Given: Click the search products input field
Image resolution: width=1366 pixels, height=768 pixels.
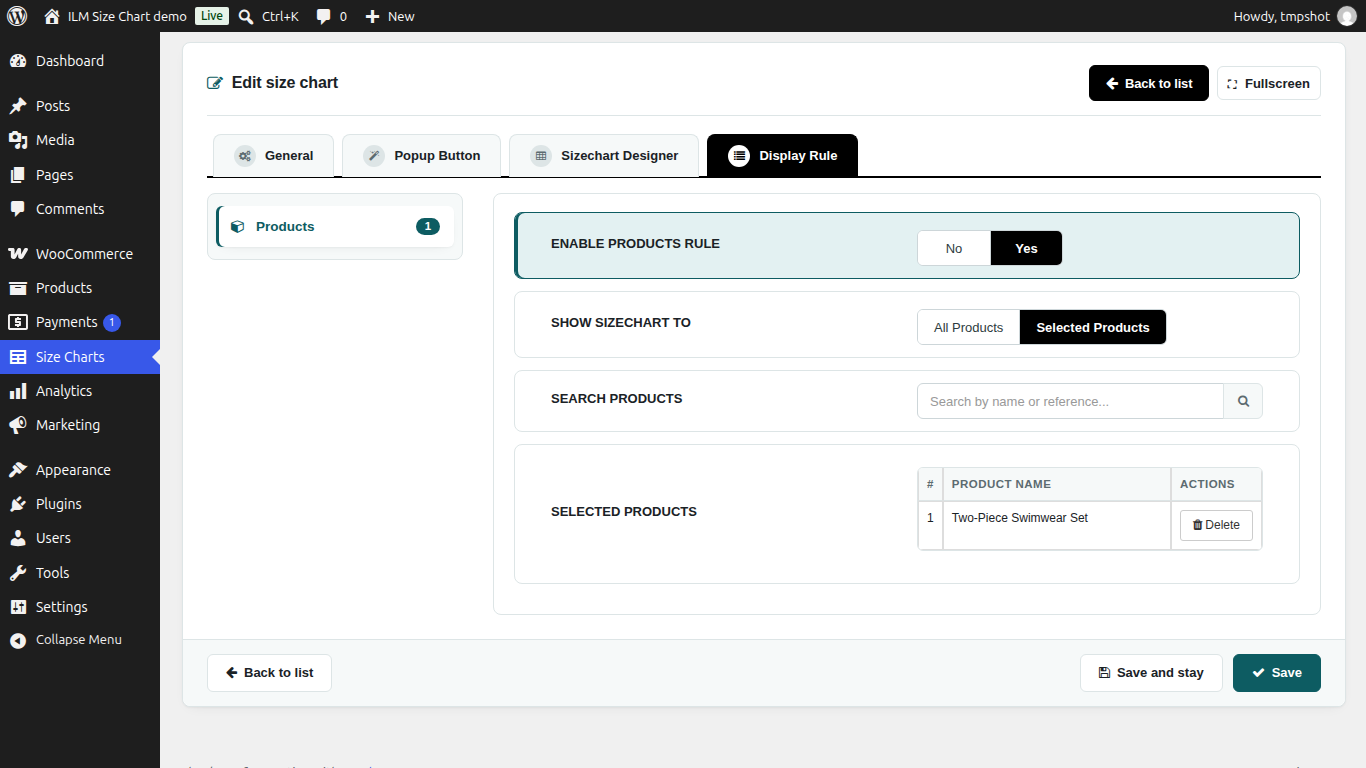Looking at the screenshot, I should click(x=1070, y=401).
